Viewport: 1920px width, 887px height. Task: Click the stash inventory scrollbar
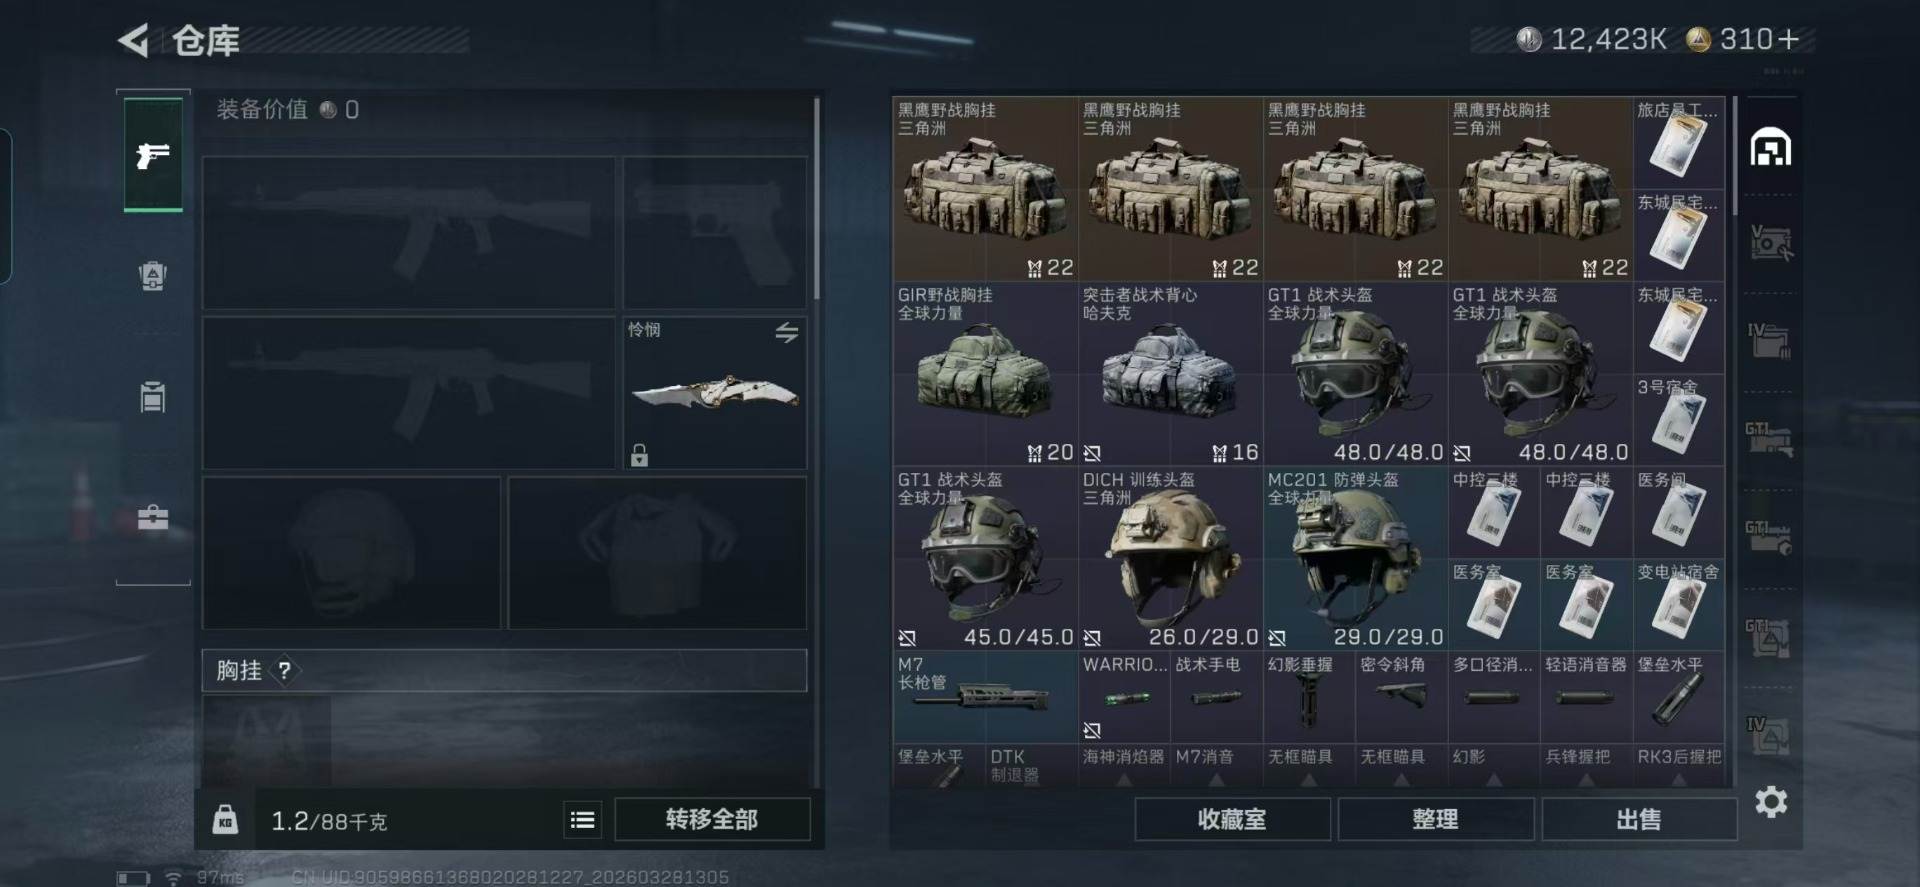click(1734, 156)
